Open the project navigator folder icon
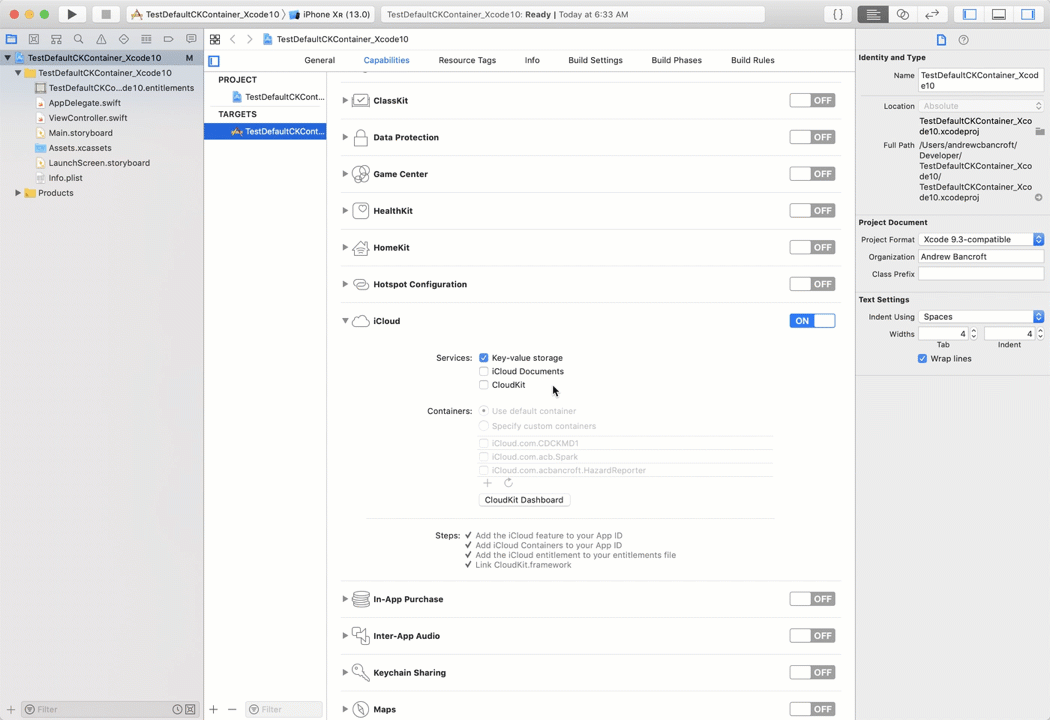1050x720 pixels. [11, 39]
